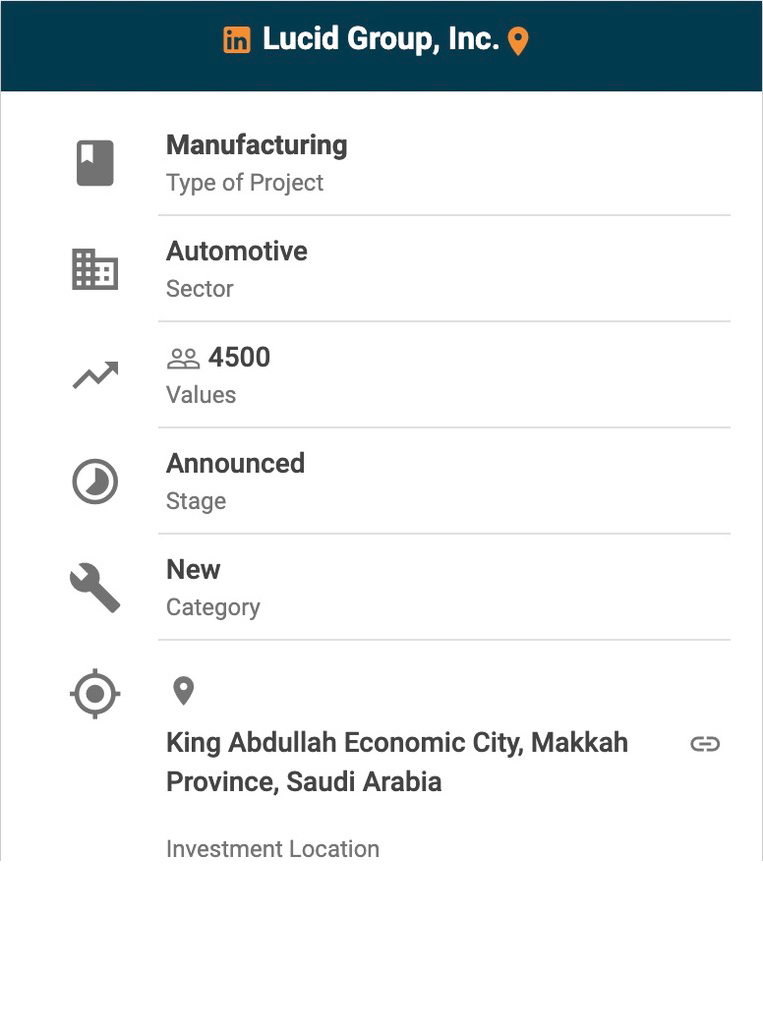The image size is (763, 1032).
Task: Click the Type of Project label
Action: pyautogui.click(x=244, y=183)
